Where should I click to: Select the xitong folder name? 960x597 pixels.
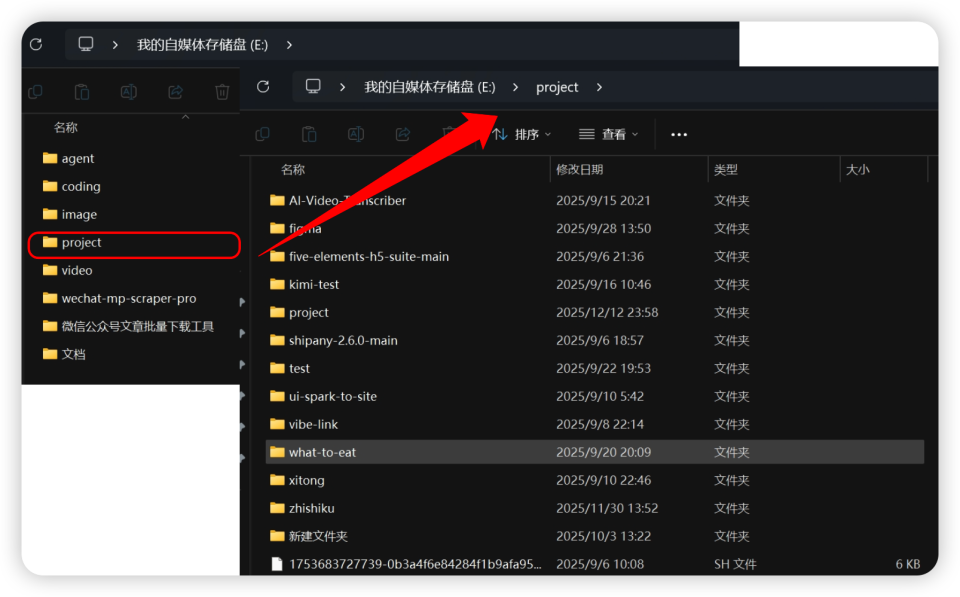click(307, 480)
